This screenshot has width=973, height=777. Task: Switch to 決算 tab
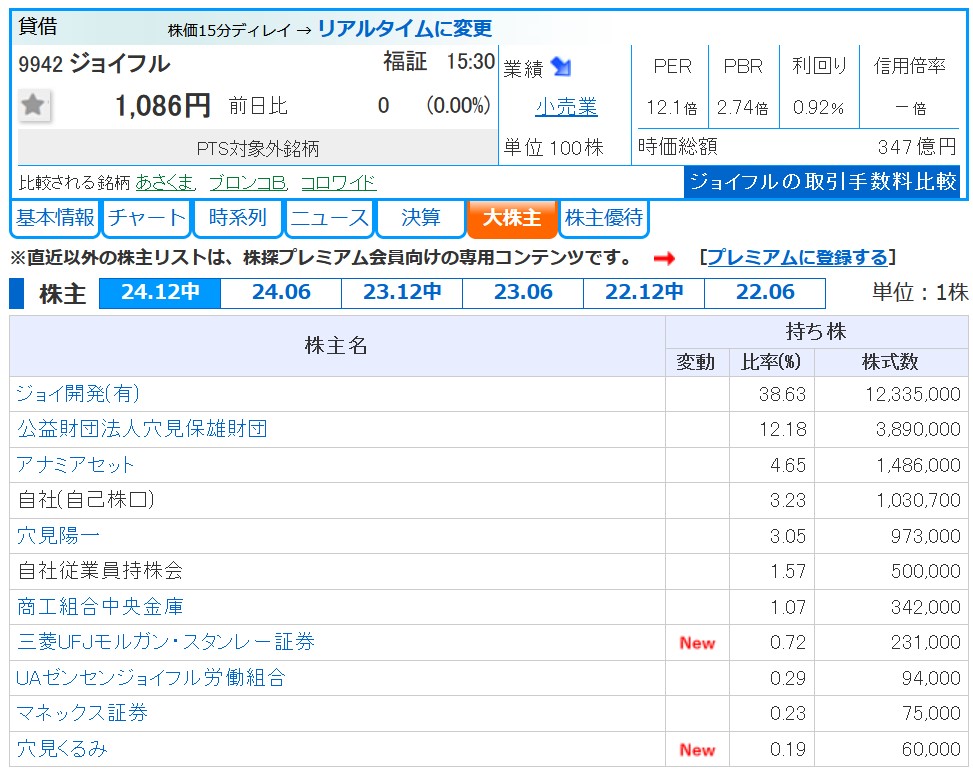(421, 218)
